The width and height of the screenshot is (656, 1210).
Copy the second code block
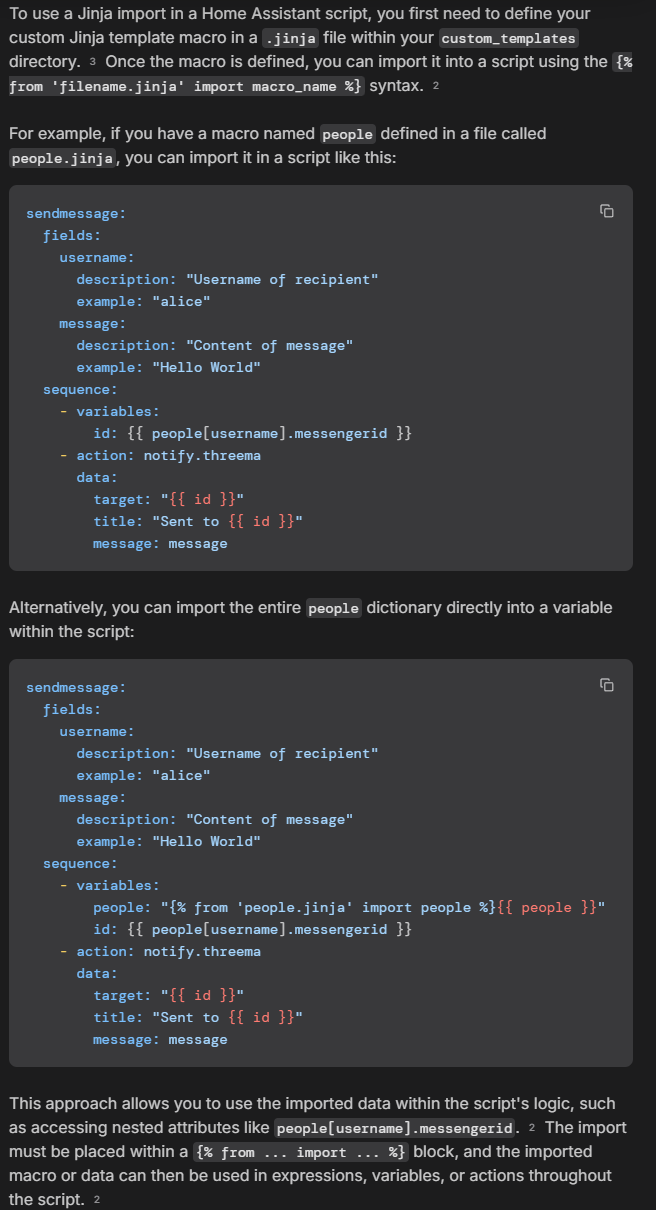tap(606, 685)
